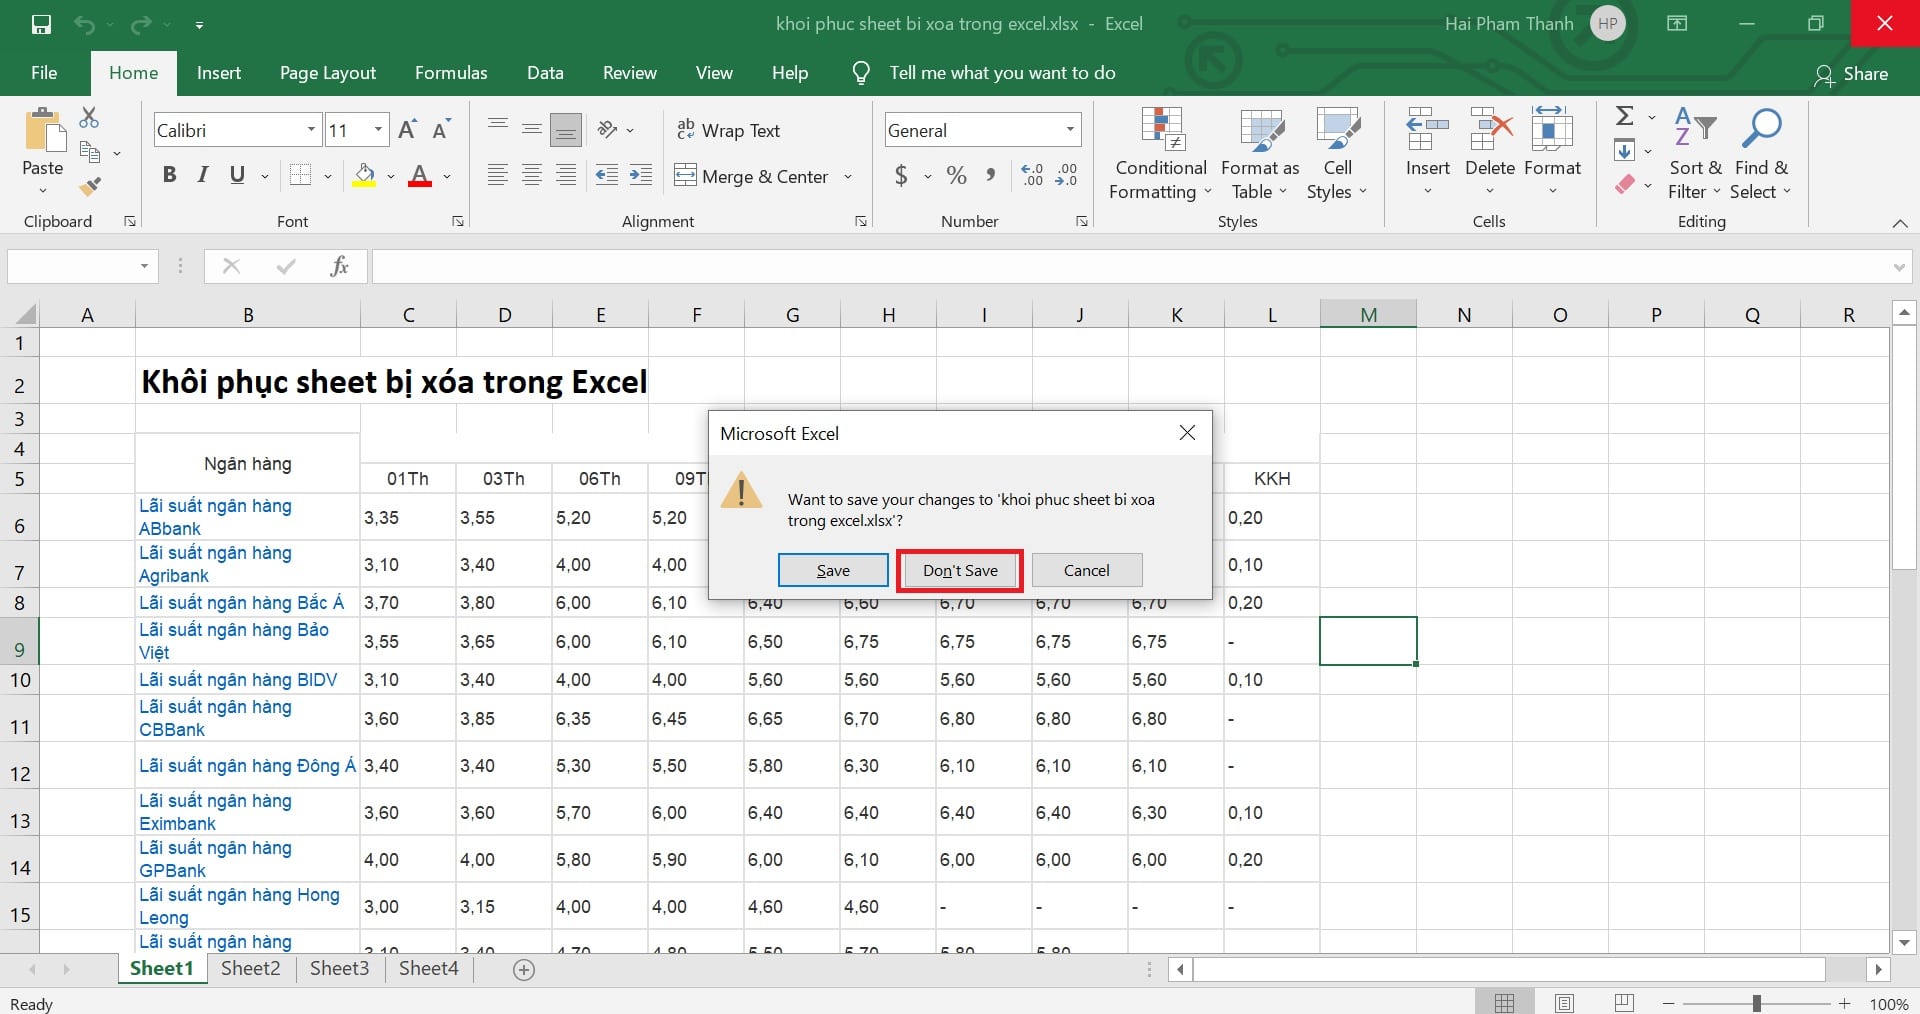Select the Sheet2 worksheet tab

pos(251,968)
